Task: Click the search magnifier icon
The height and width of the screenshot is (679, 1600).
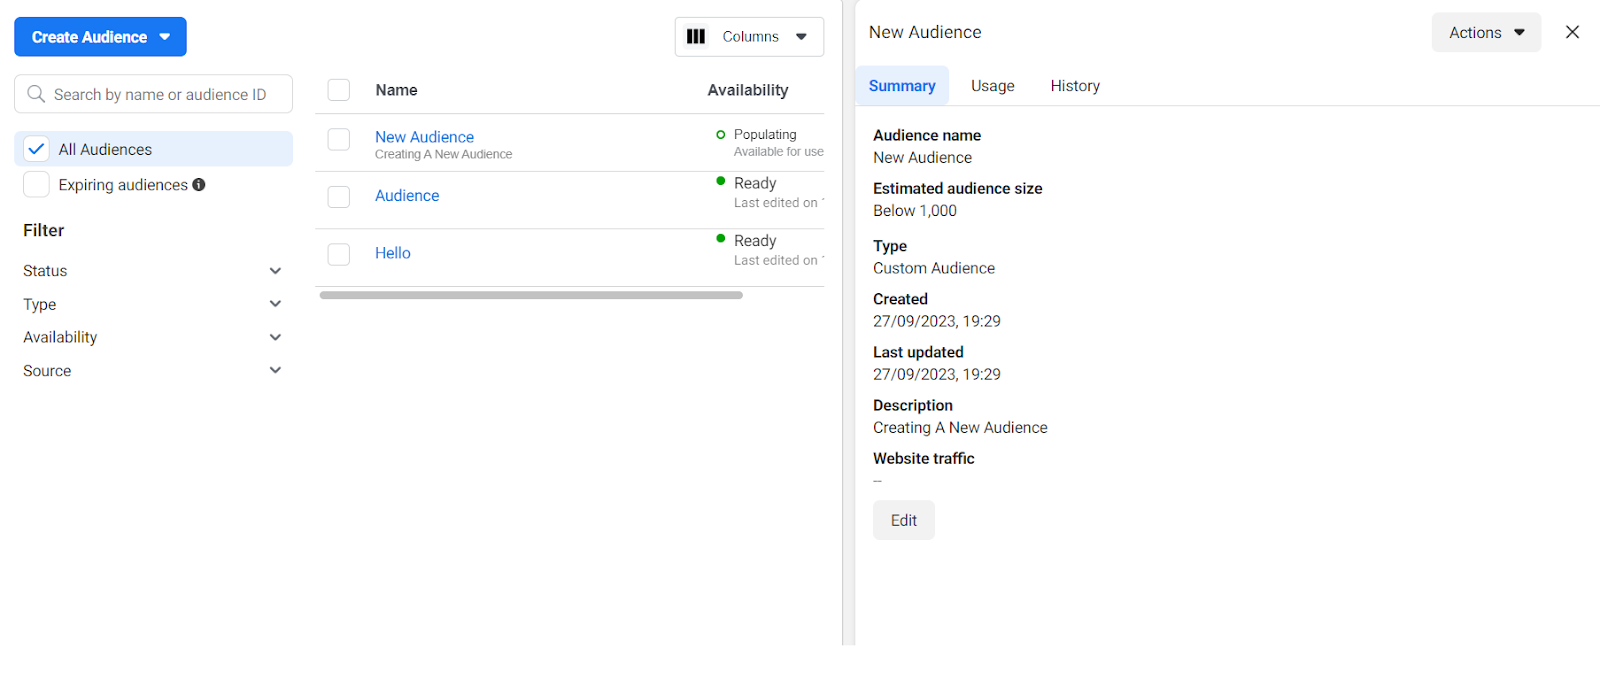Action: coord(36,94)
